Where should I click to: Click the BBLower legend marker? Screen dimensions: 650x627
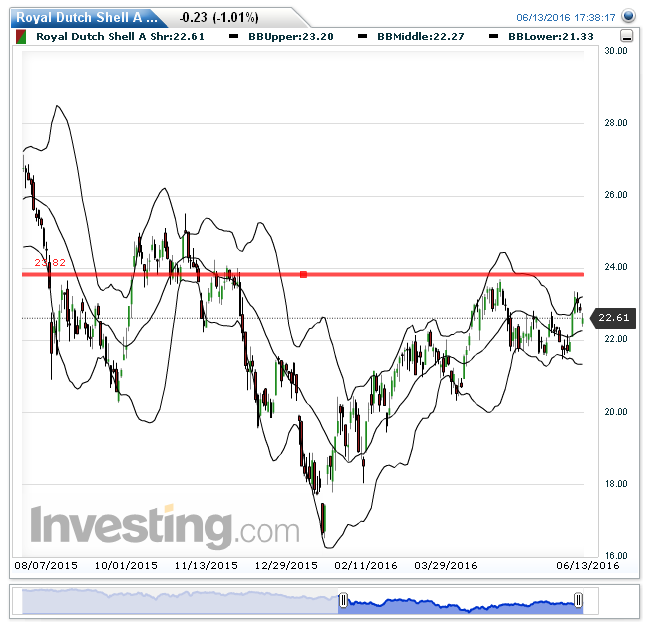pyautogui.click(x=493, y=36)
